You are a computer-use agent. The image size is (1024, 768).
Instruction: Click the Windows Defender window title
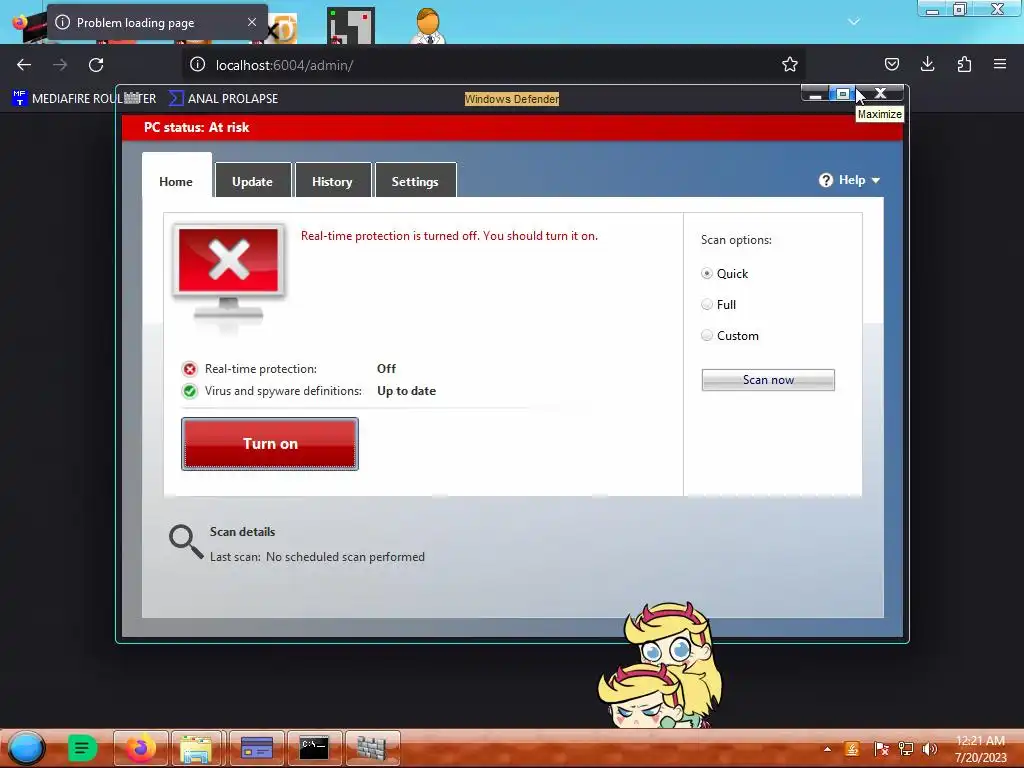coord(512,99)
